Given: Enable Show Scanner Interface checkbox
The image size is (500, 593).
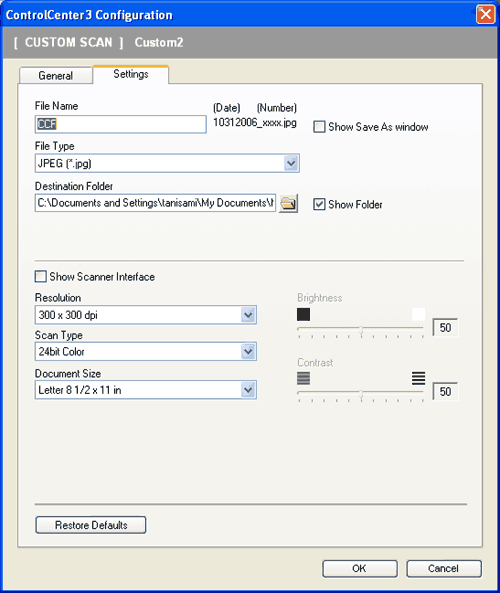Looking at the screenshot, I should 40,276.
